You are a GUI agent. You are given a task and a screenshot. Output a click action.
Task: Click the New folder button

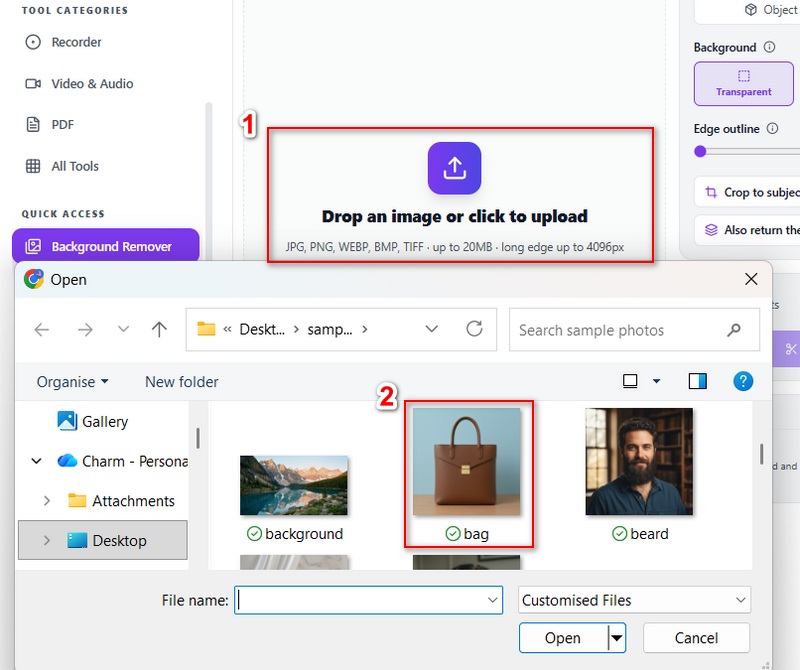click(x=182, y=382)
